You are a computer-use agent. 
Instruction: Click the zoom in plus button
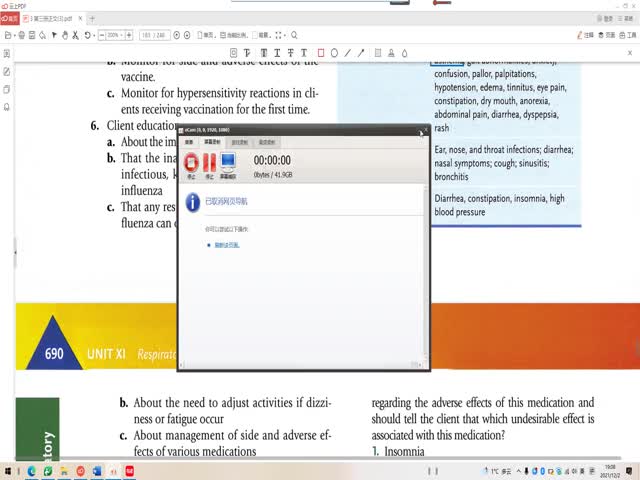pyautogui.click(x=129, y=35)
